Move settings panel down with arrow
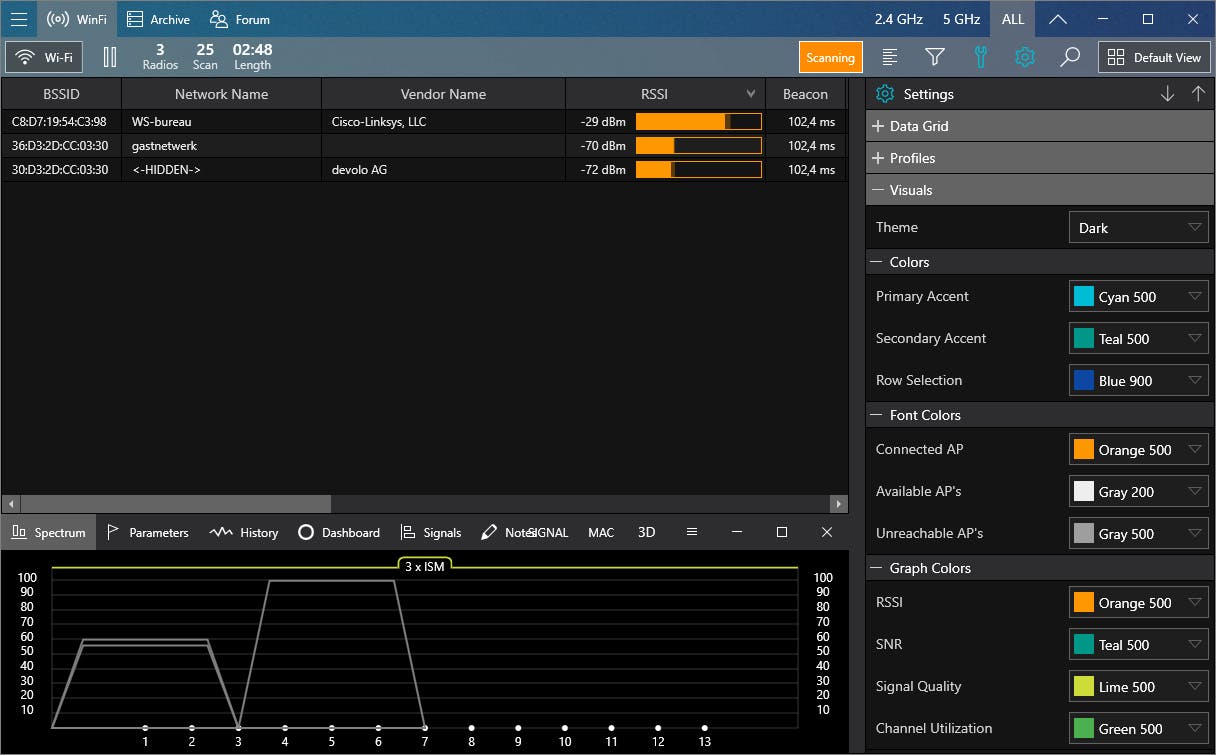The width and height of the screenshot is (1216, 755). click(1167, 94)
